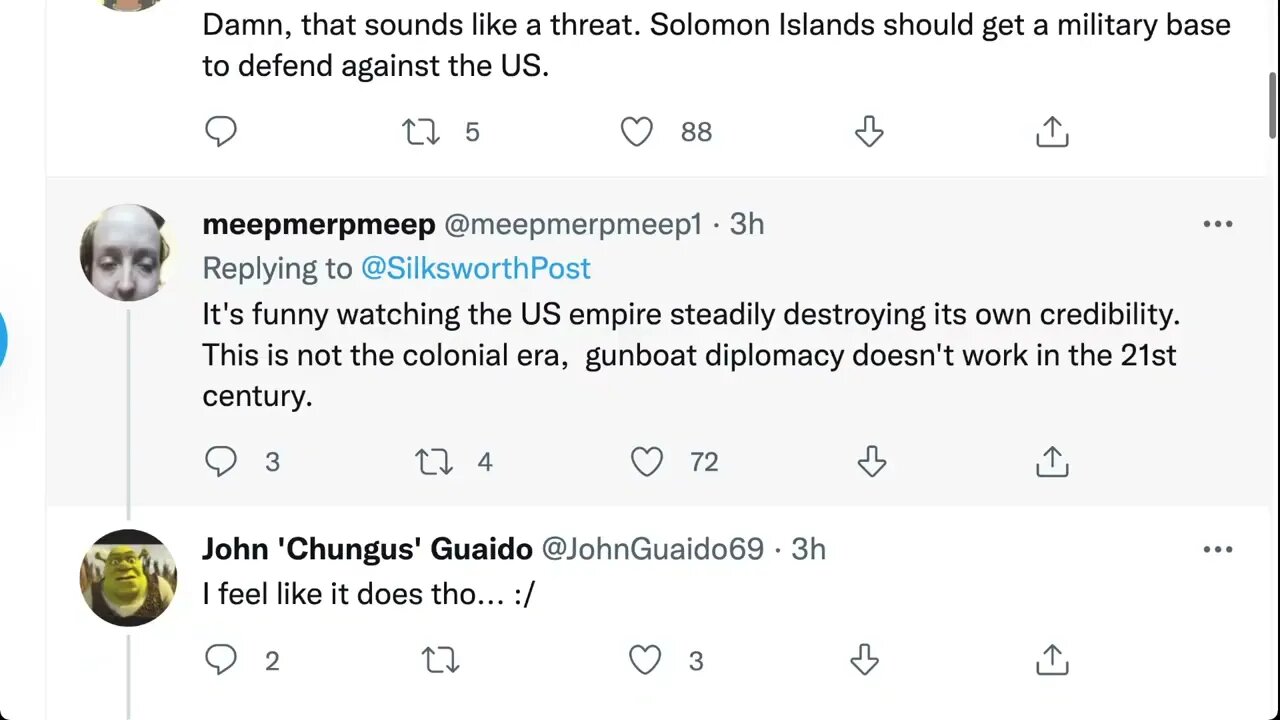This screenshot has height=720, width=1280.
Task: Like meepmerpmeep's tweet with 72 likes
Action: point(647,461)
